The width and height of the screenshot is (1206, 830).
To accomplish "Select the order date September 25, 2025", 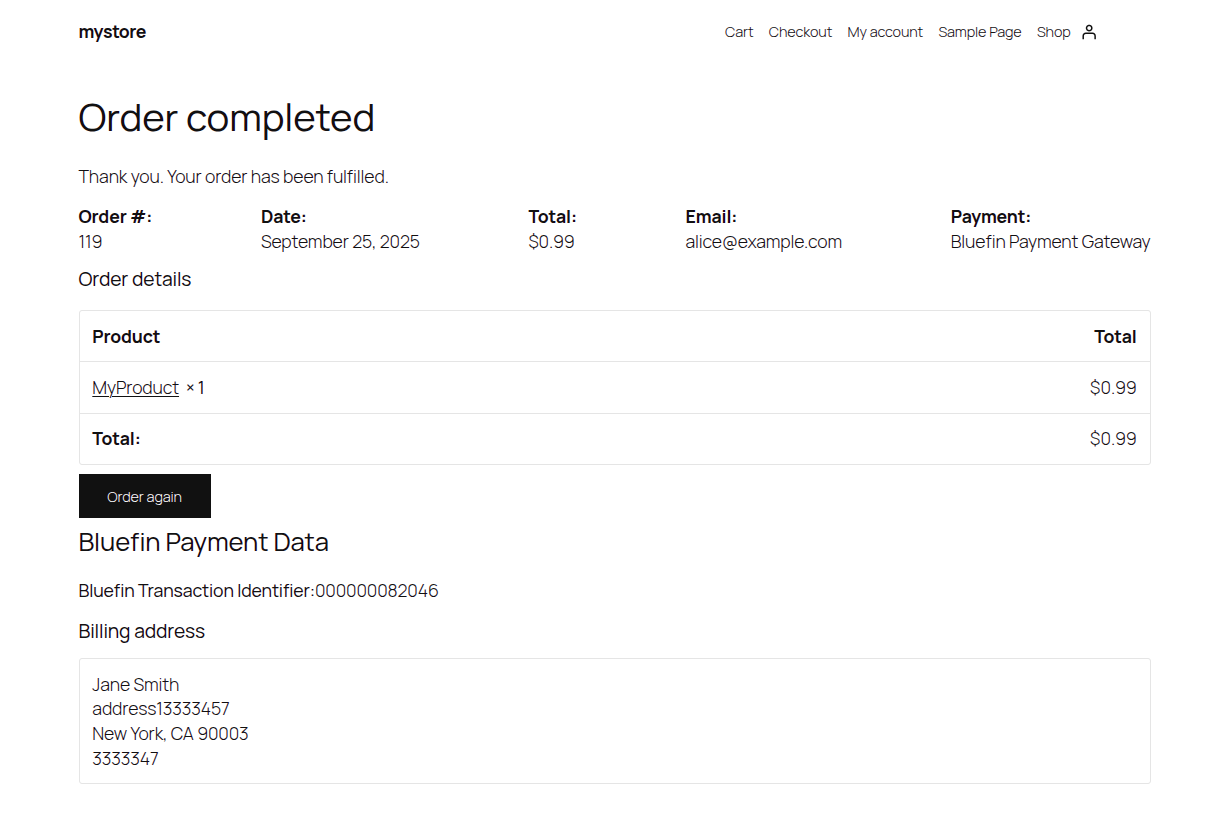I will [x=340, y=241].
